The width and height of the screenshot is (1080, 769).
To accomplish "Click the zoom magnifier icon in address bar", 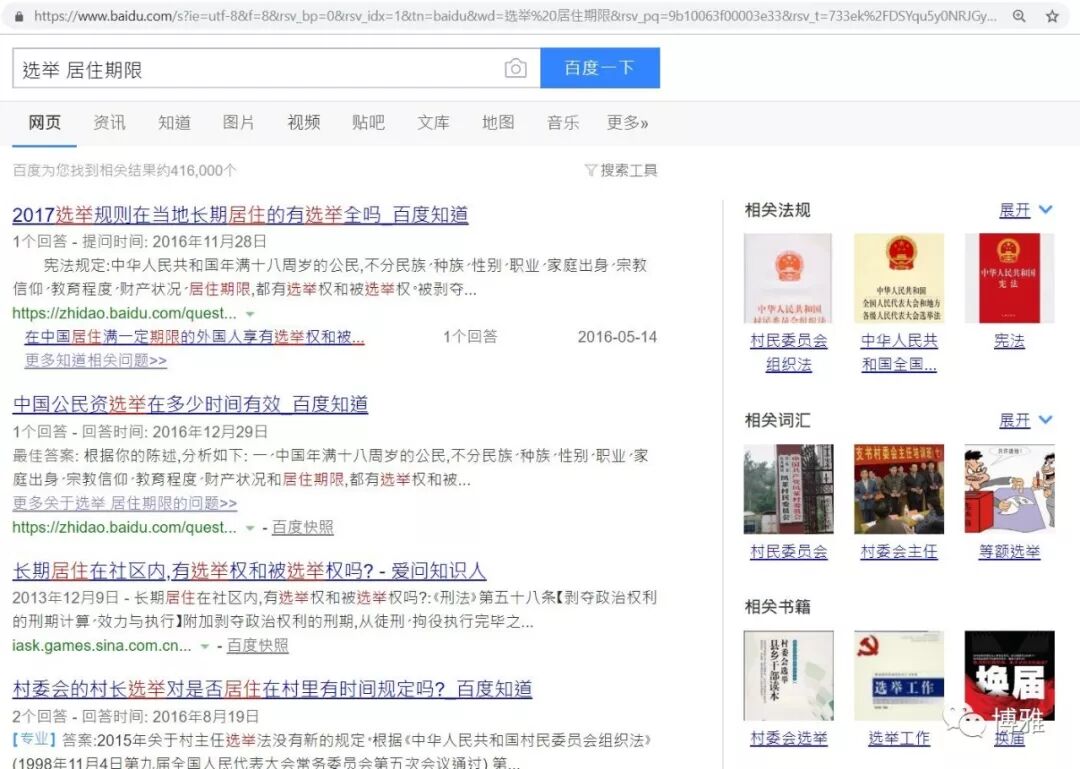I will (1019, 16).
